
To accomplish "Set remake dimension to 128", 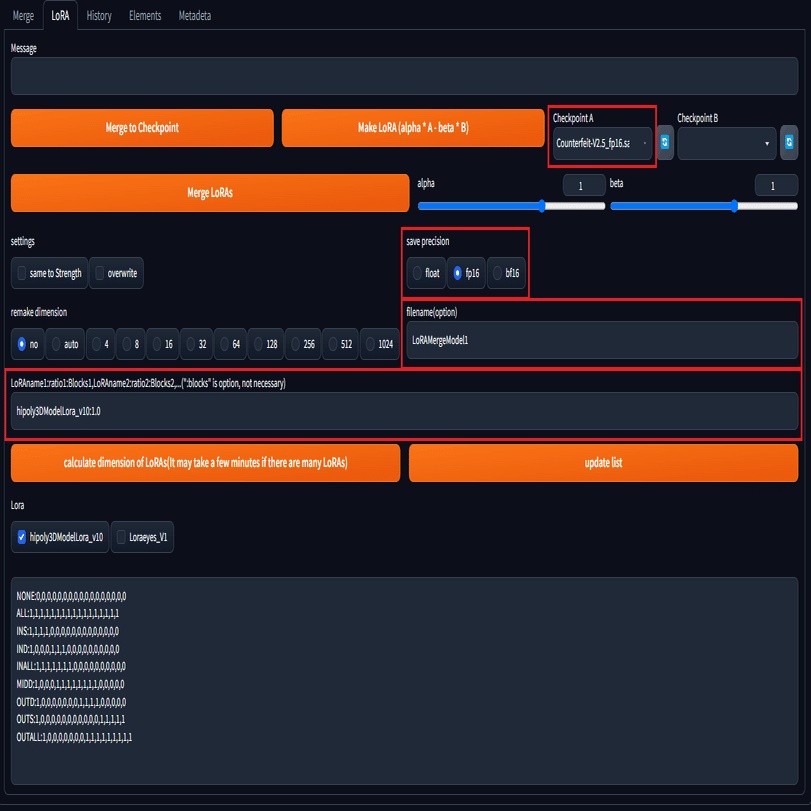I will click(x=266, y=344).
